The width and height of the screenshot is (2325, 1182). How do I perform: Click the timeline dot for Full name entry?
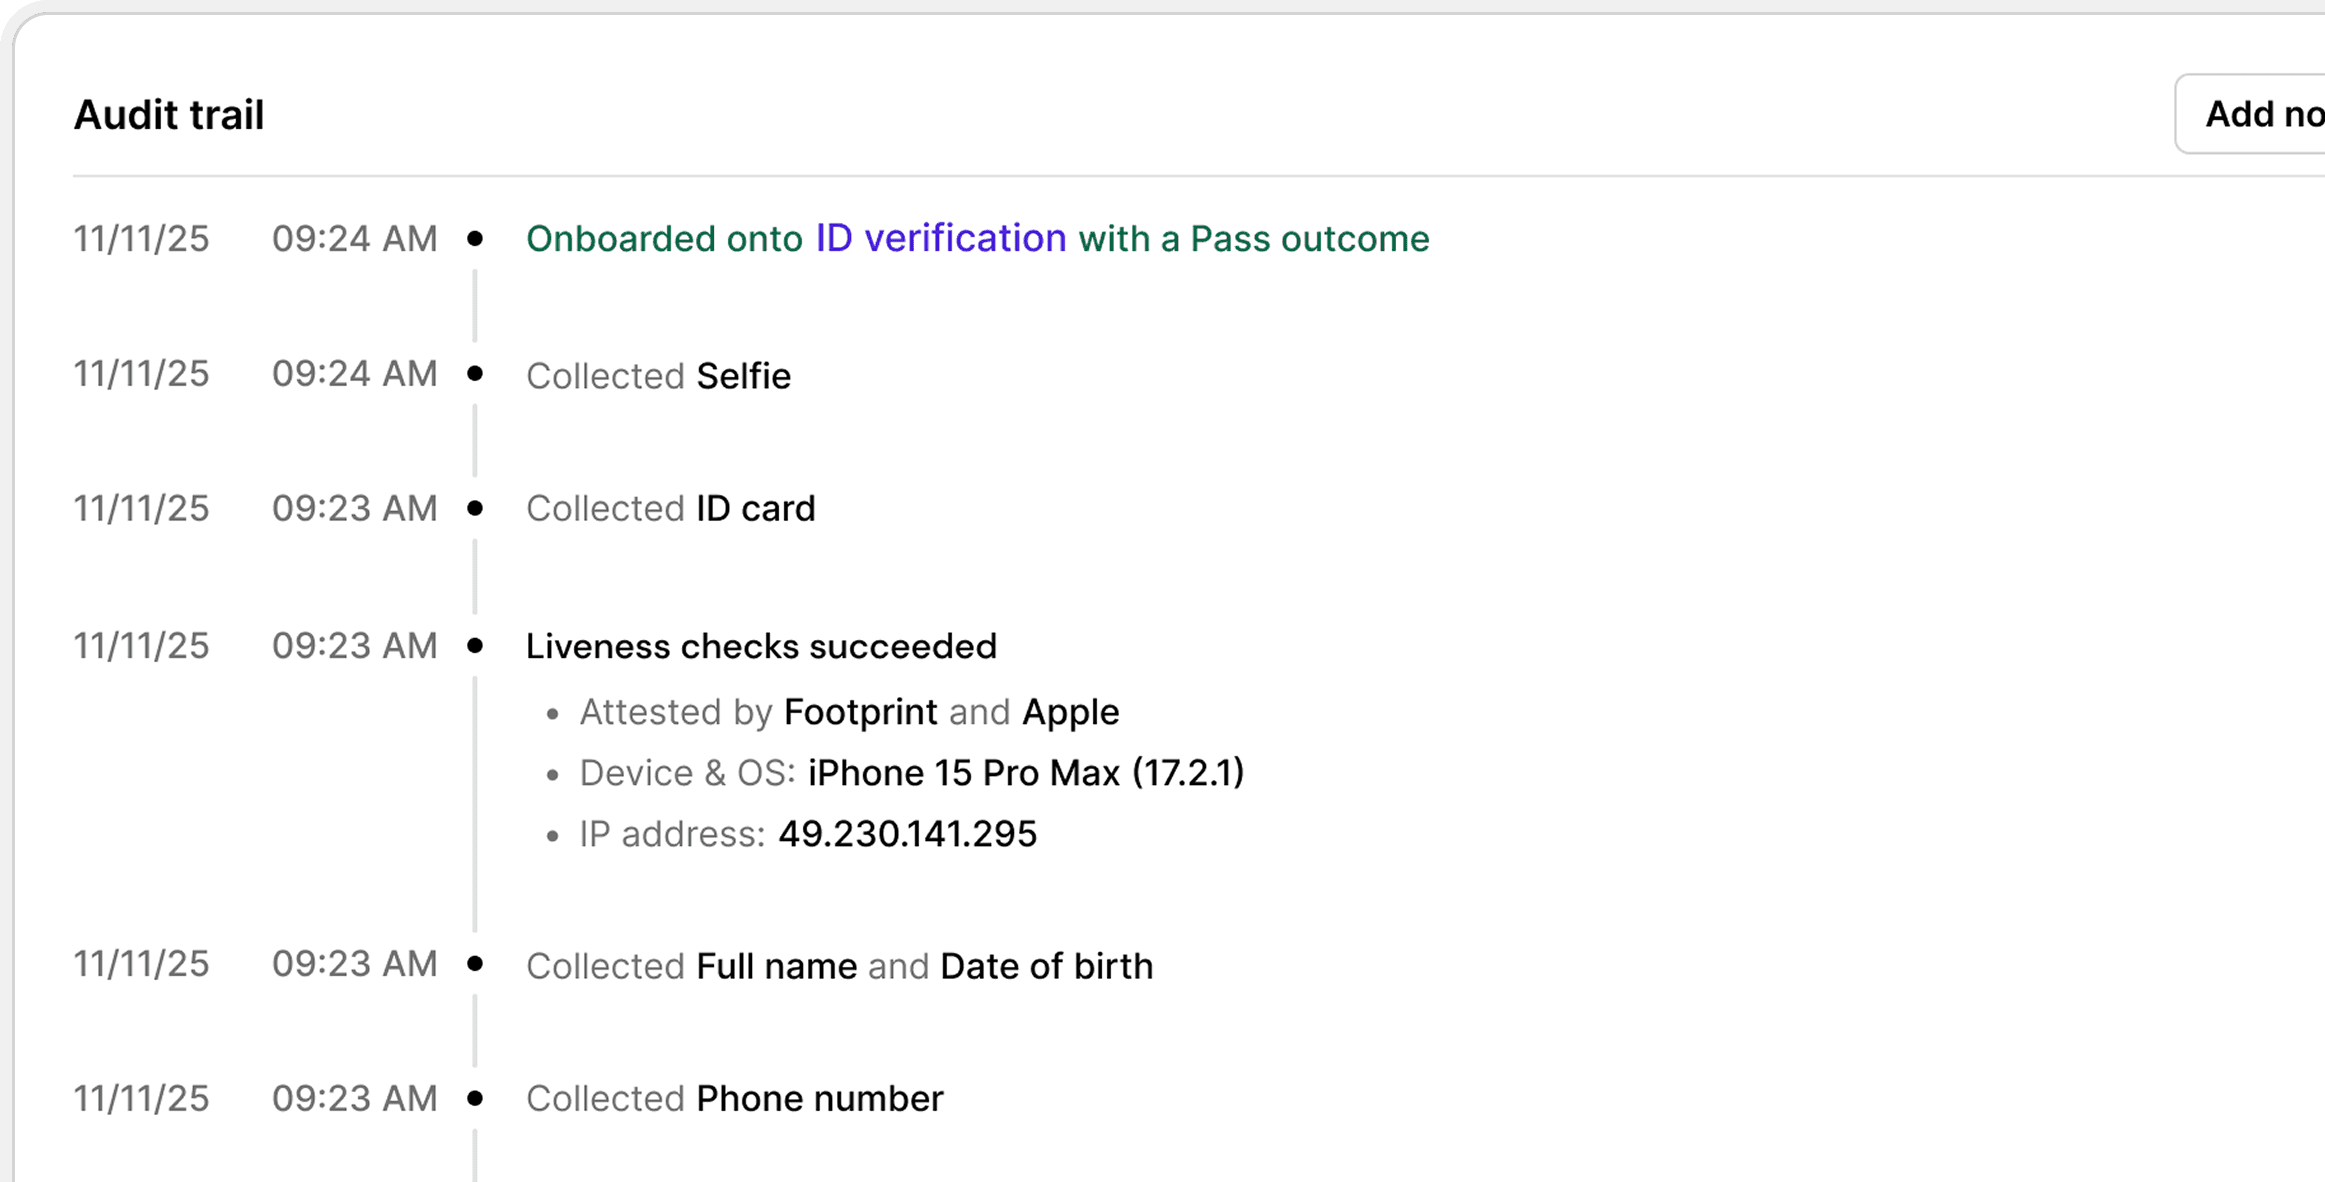[x=475, y=964]
